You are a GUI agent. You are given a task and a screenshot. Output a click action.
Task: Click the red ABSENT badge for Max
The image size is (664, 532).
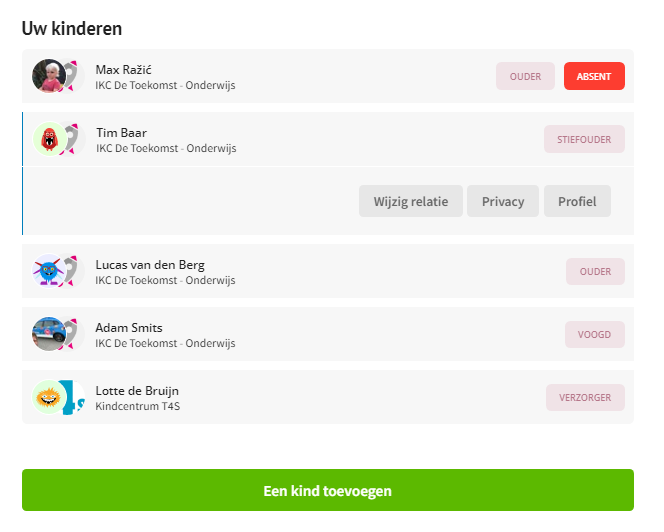[594, 76]
